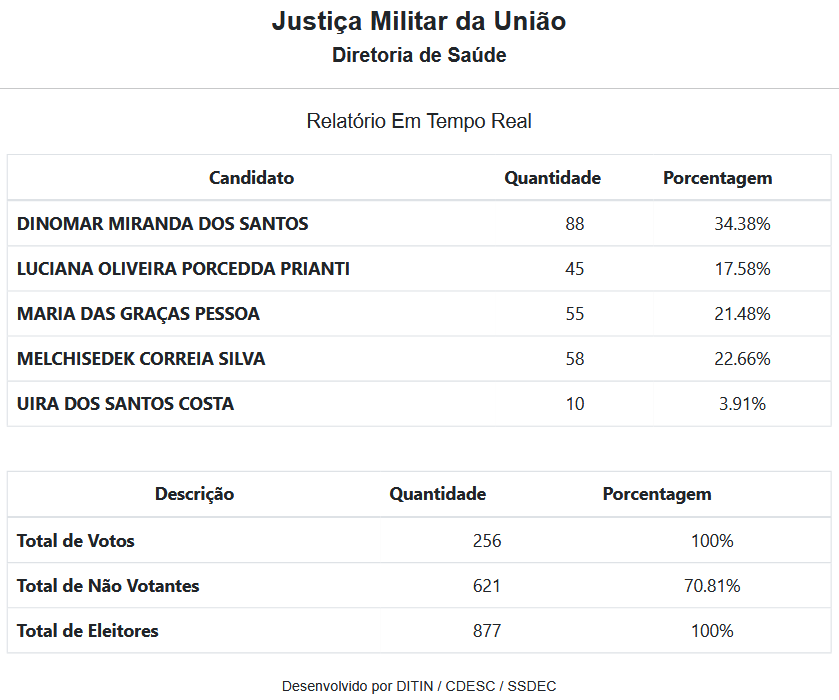Select the 3.91% percentage cell

click(x=742, y=404)
